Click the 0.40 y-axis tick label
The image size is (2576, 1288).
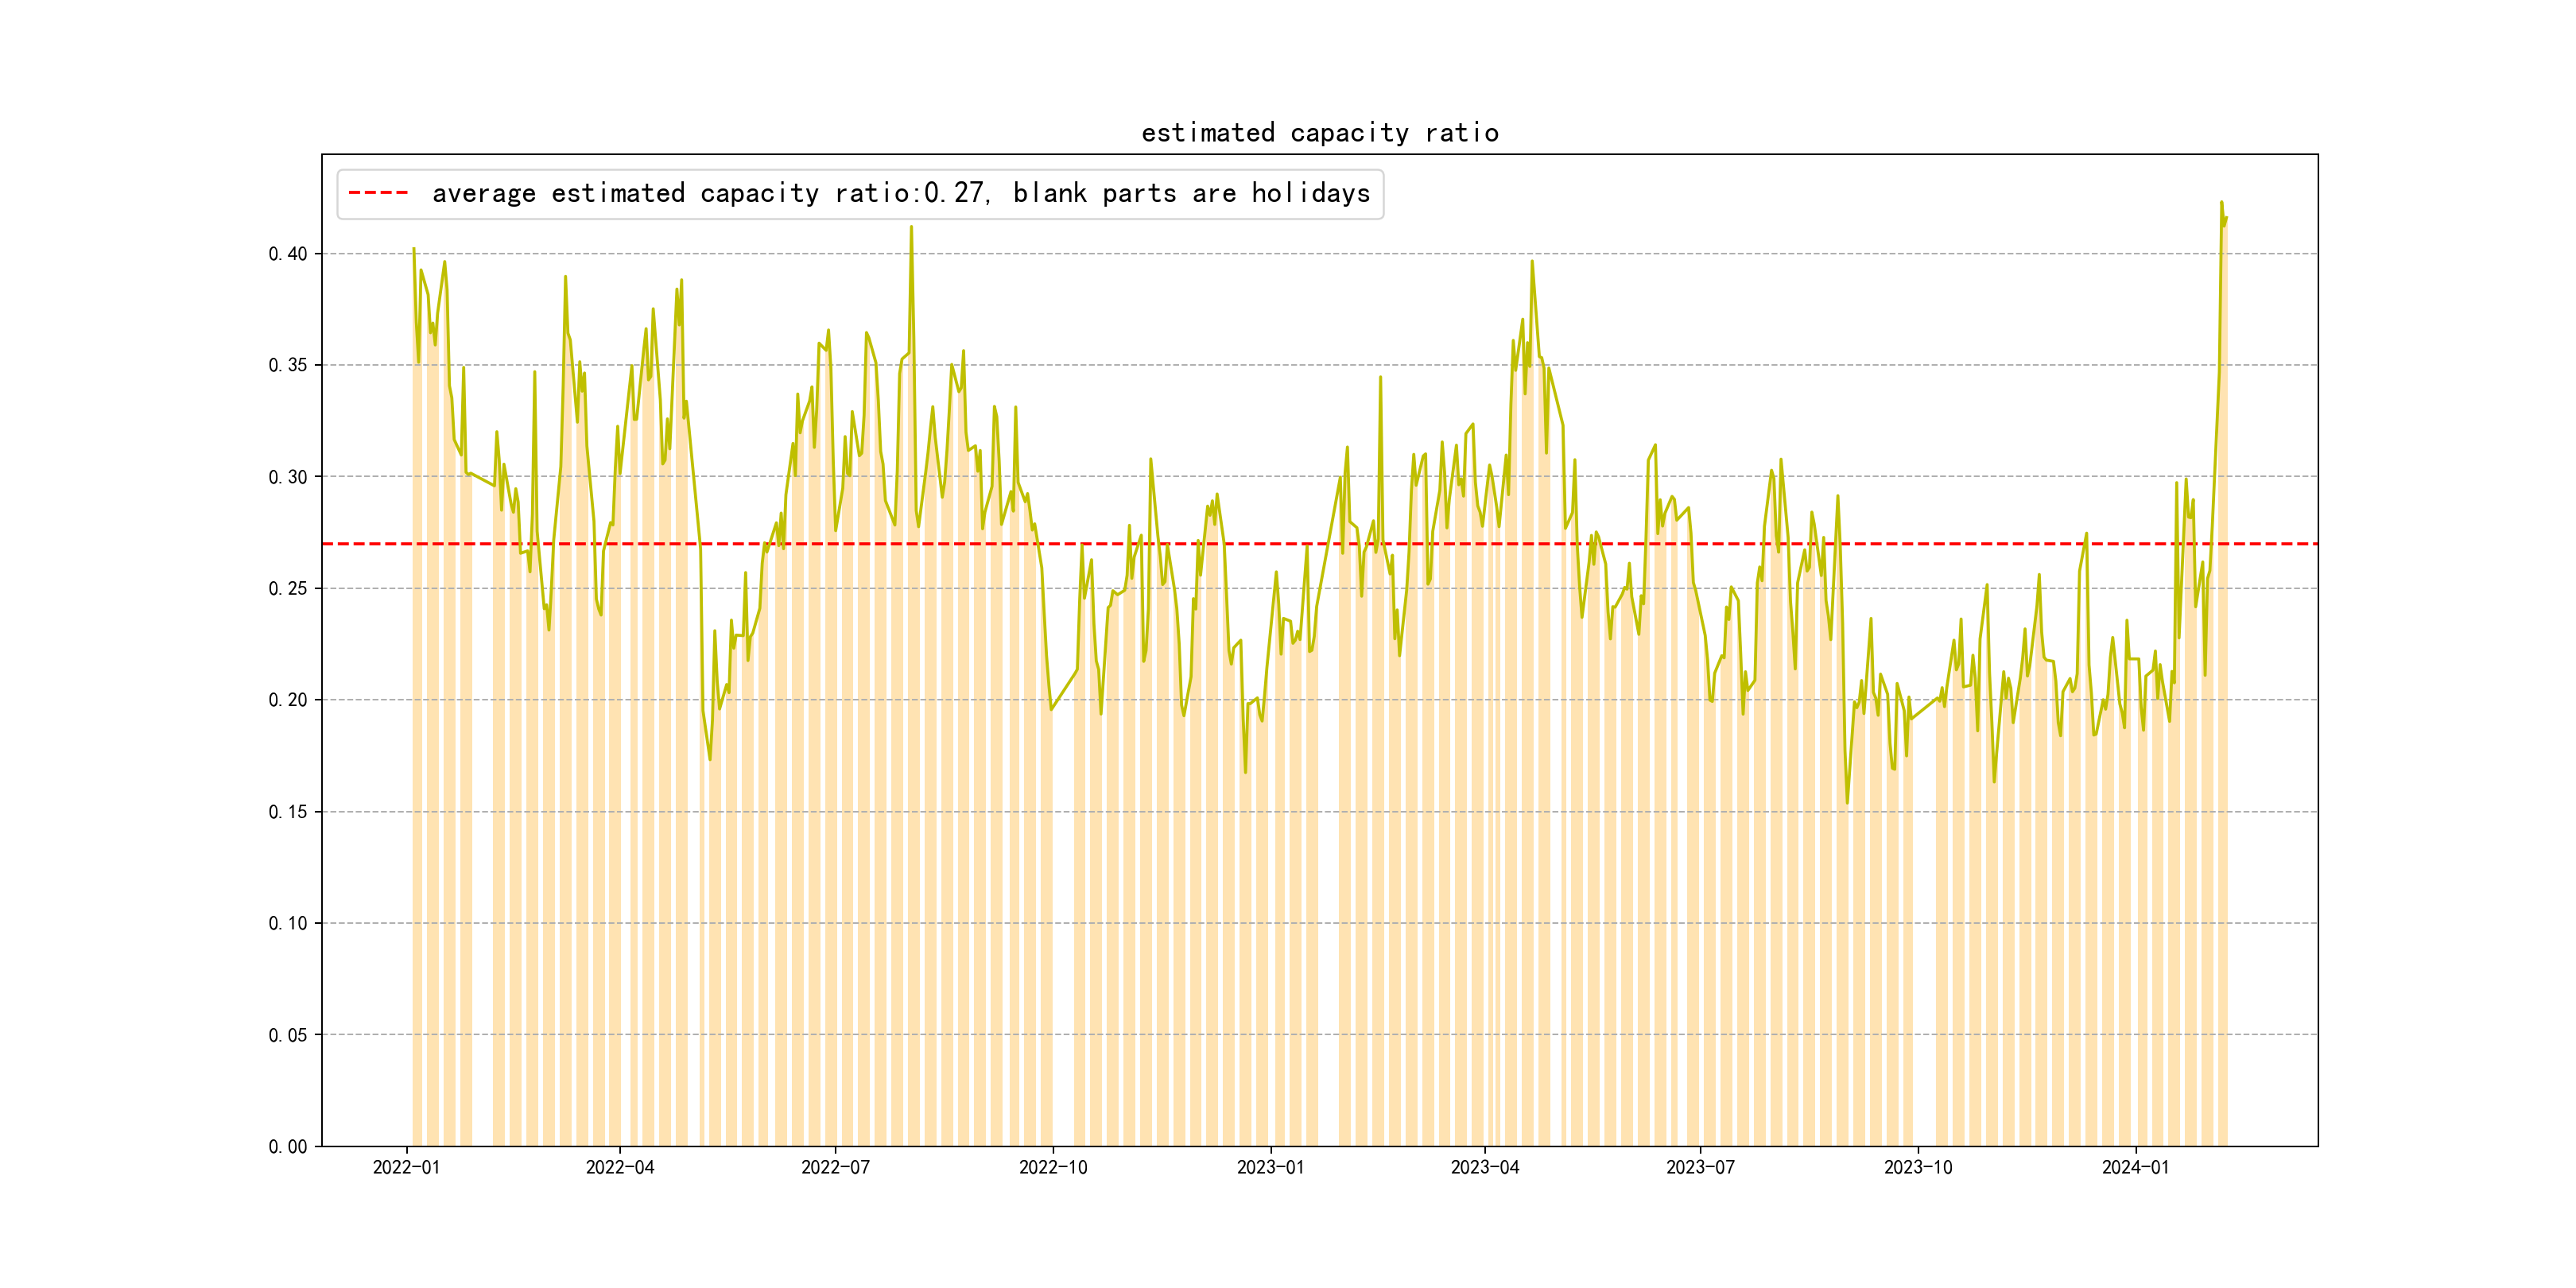[x=288, y=254]
